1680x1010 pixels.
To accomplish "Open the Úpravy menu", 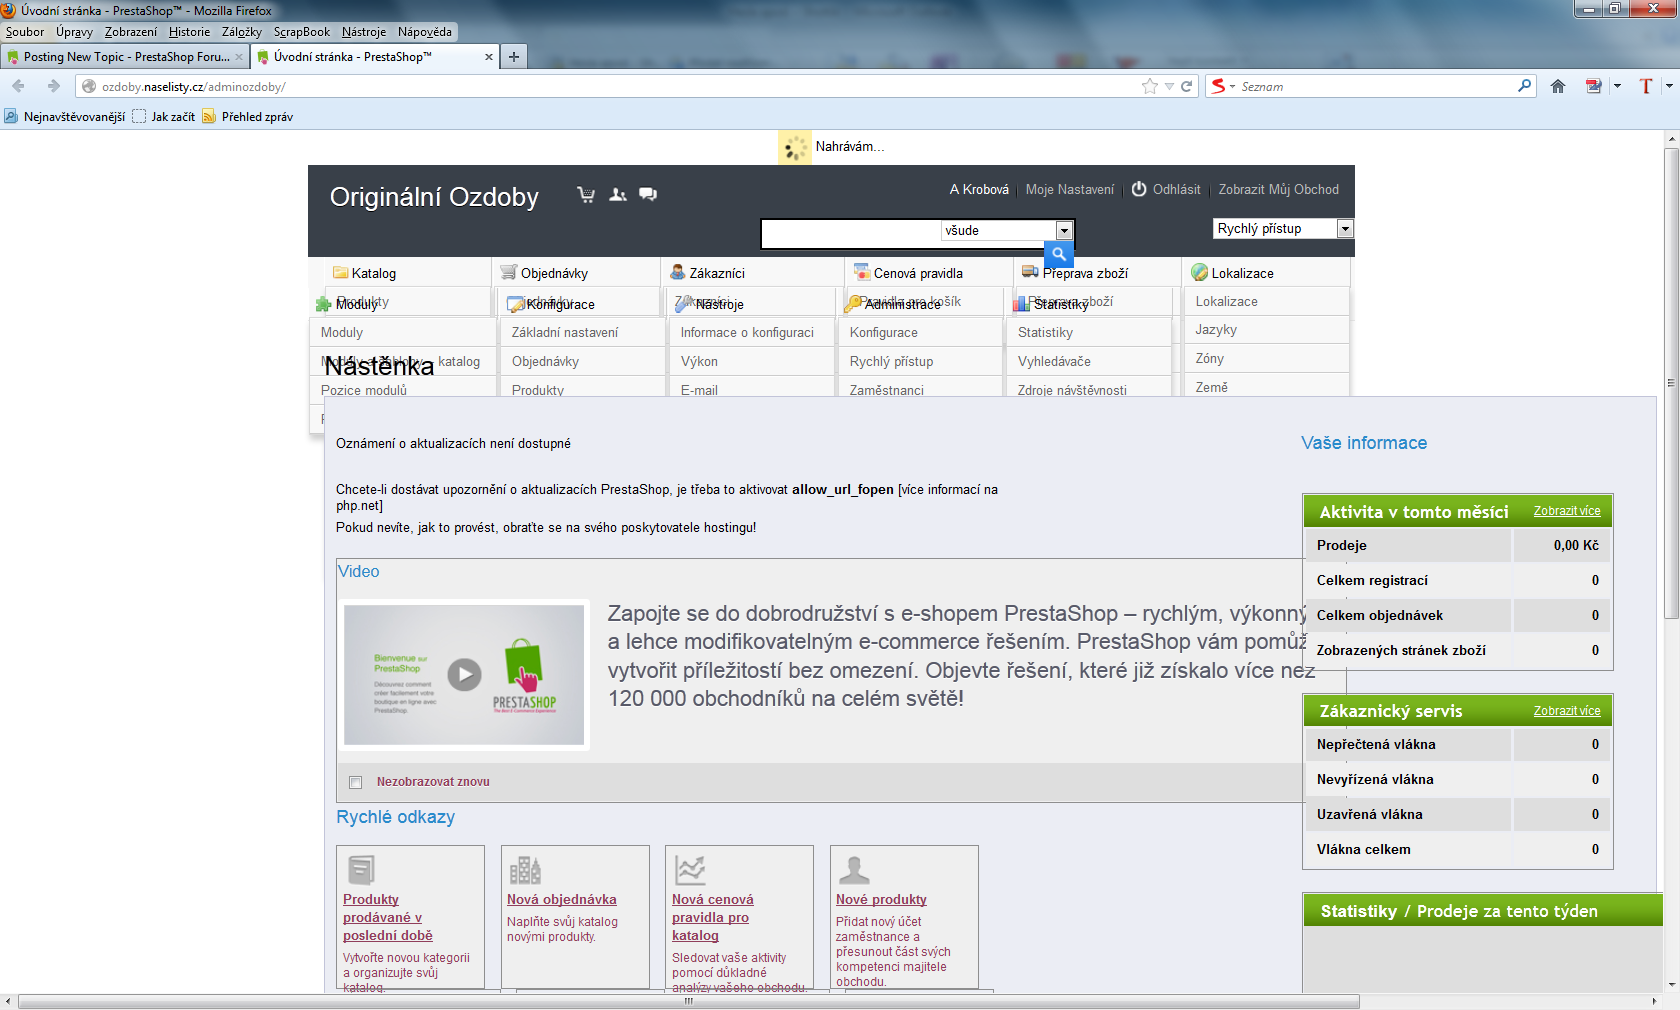I will 74,32.
